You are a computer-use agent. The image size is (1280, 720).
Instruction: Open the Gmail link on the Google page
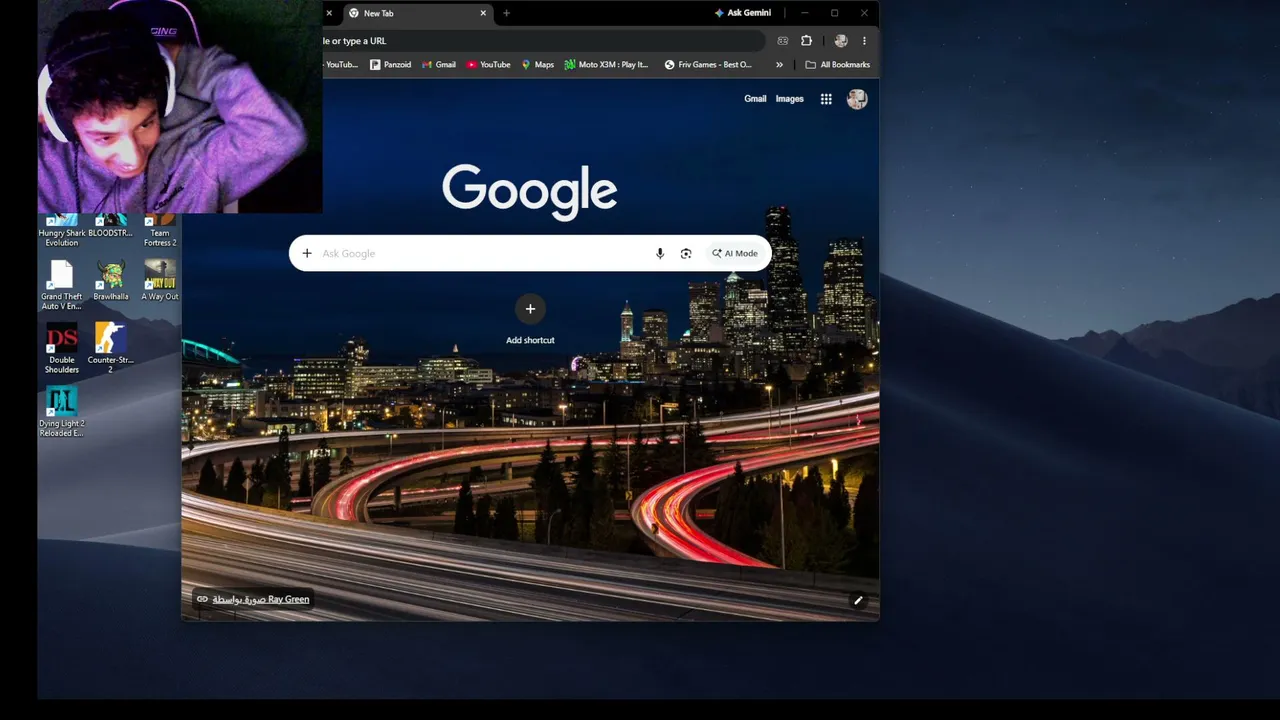coord(755,99)
